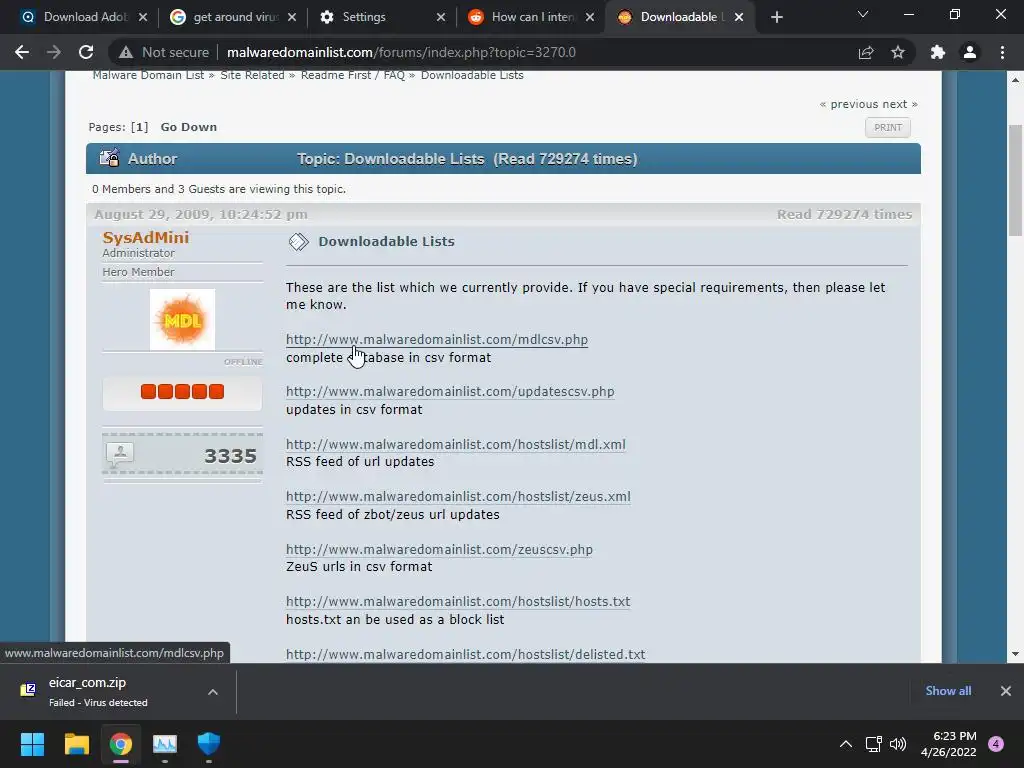Open File Explorer from the taskbar
The width and height of the screenshot is (1024, 768).
(76, 744)
